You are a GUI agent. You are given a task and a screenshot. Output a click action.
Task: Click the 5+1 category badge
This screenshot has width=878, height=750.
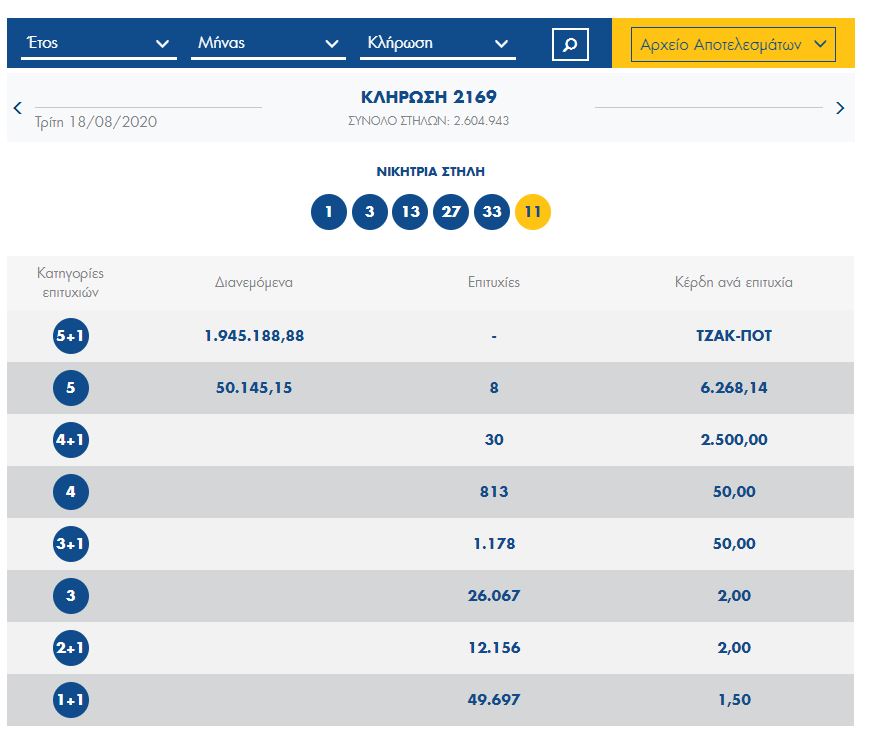tap(71, 336)
